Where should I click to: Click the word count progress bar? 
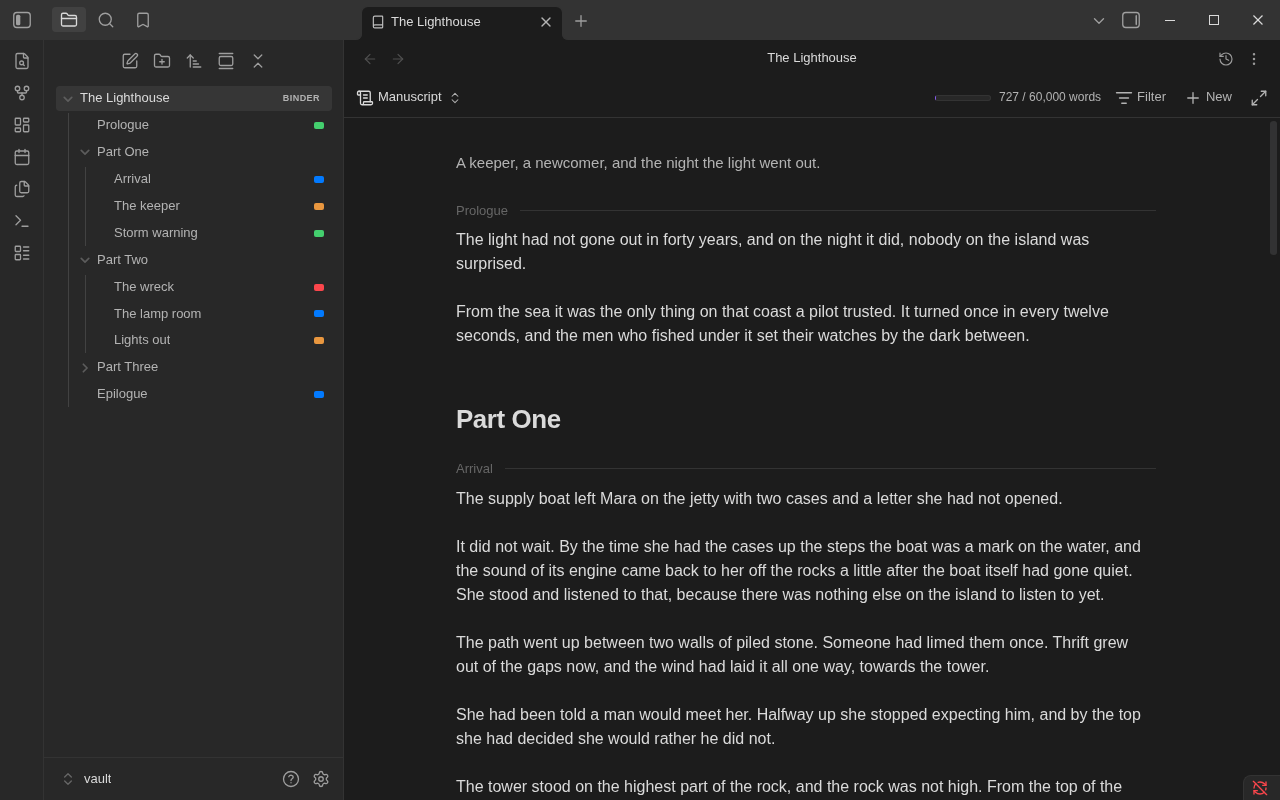(963, 98)
